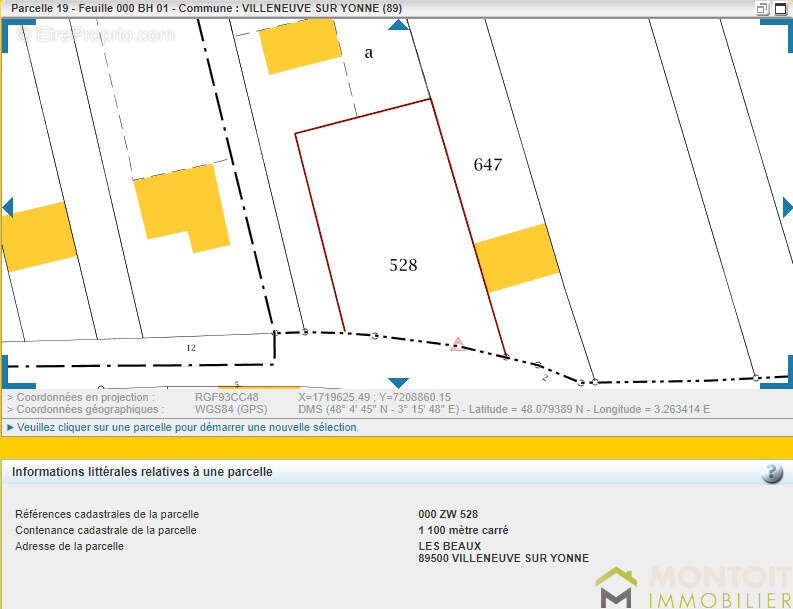The height and width of the screenshot is (609, 793).
Task: Click the red triangle marker on boundary
Action: tap(458, 344)
